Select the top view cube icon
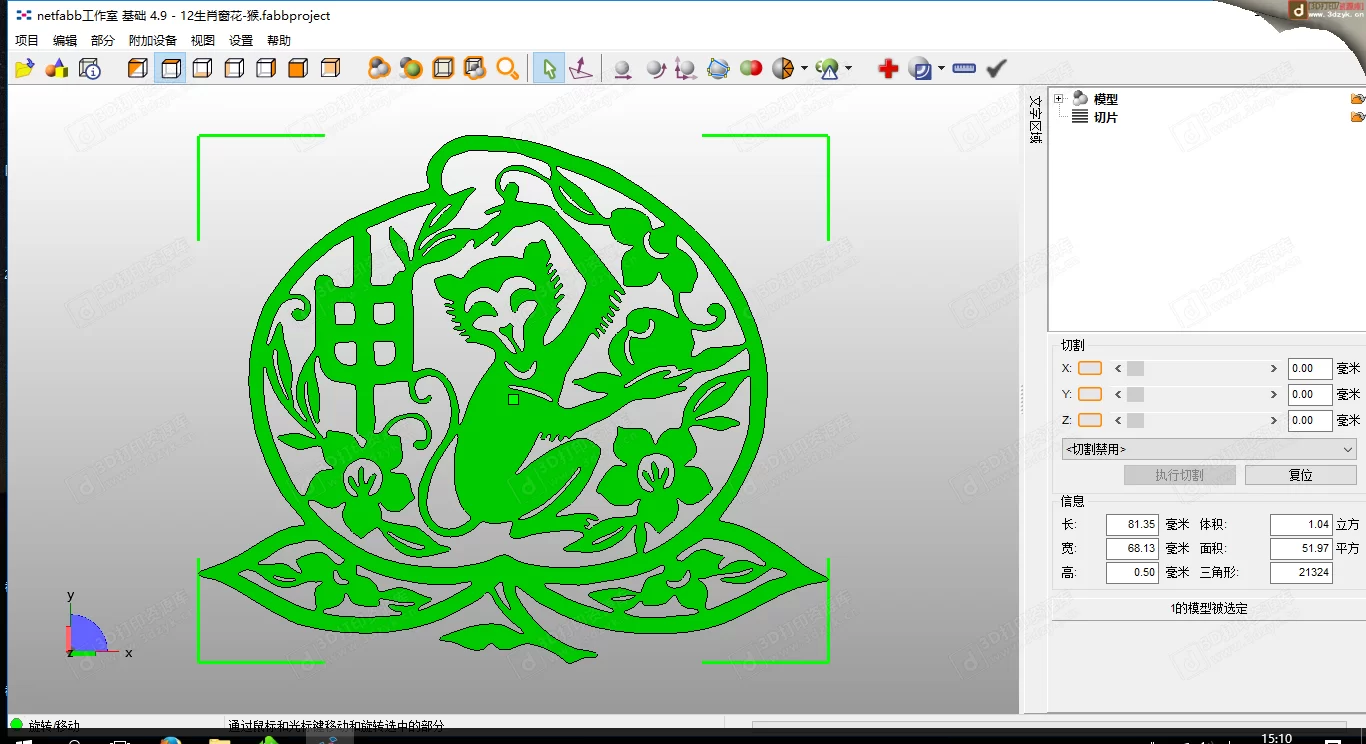 point(170,68)
